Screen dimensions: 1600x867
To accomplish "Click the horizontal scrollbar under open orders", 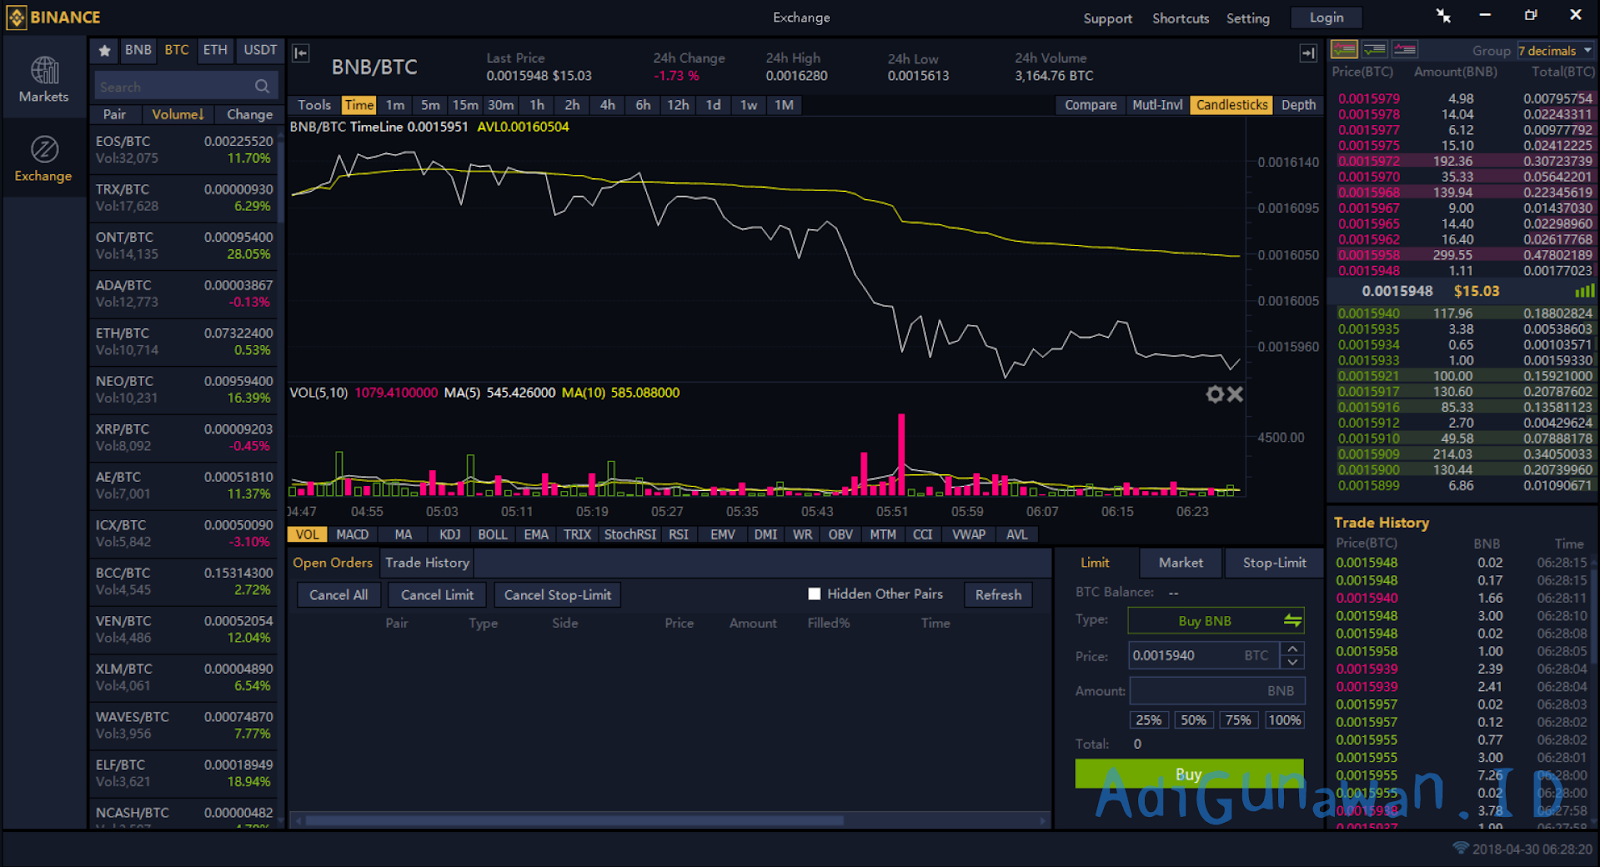I will (x=574, y=821).
